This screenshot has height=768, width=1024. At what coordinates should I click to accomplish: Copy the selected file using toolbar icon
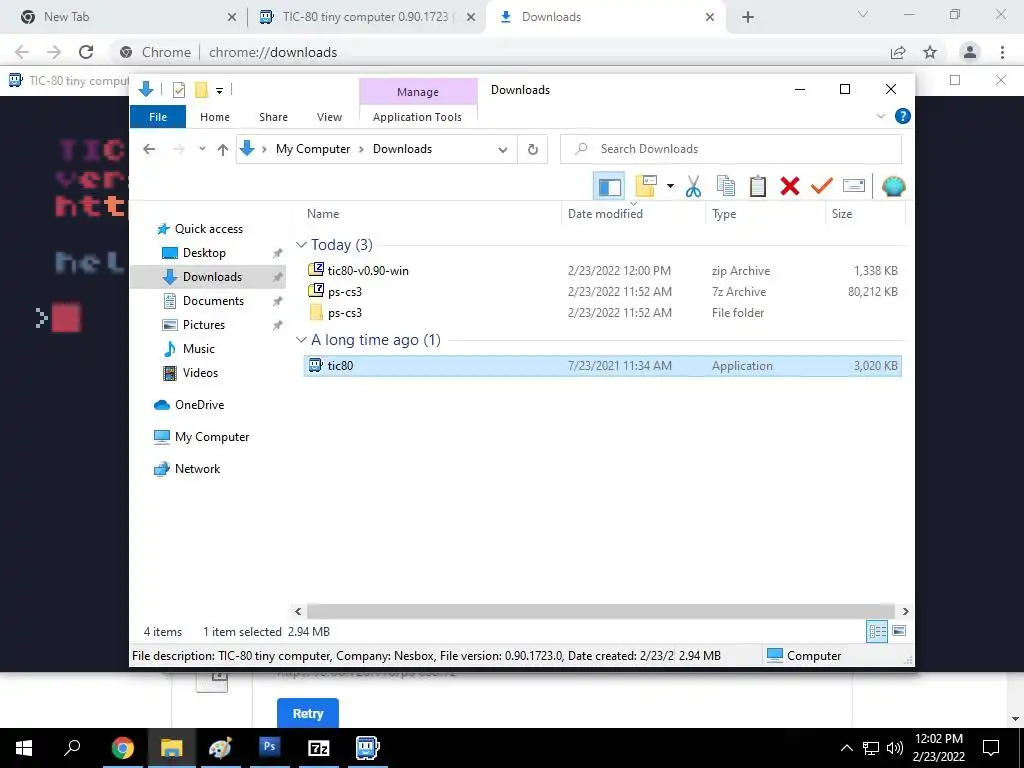[x=726, y=187]
